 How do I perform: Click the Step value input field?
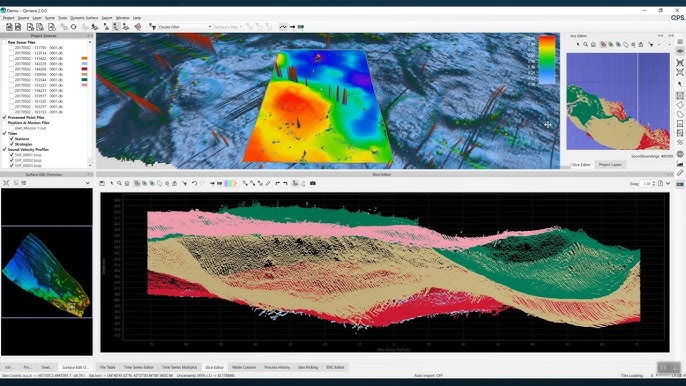coord(646,183)
